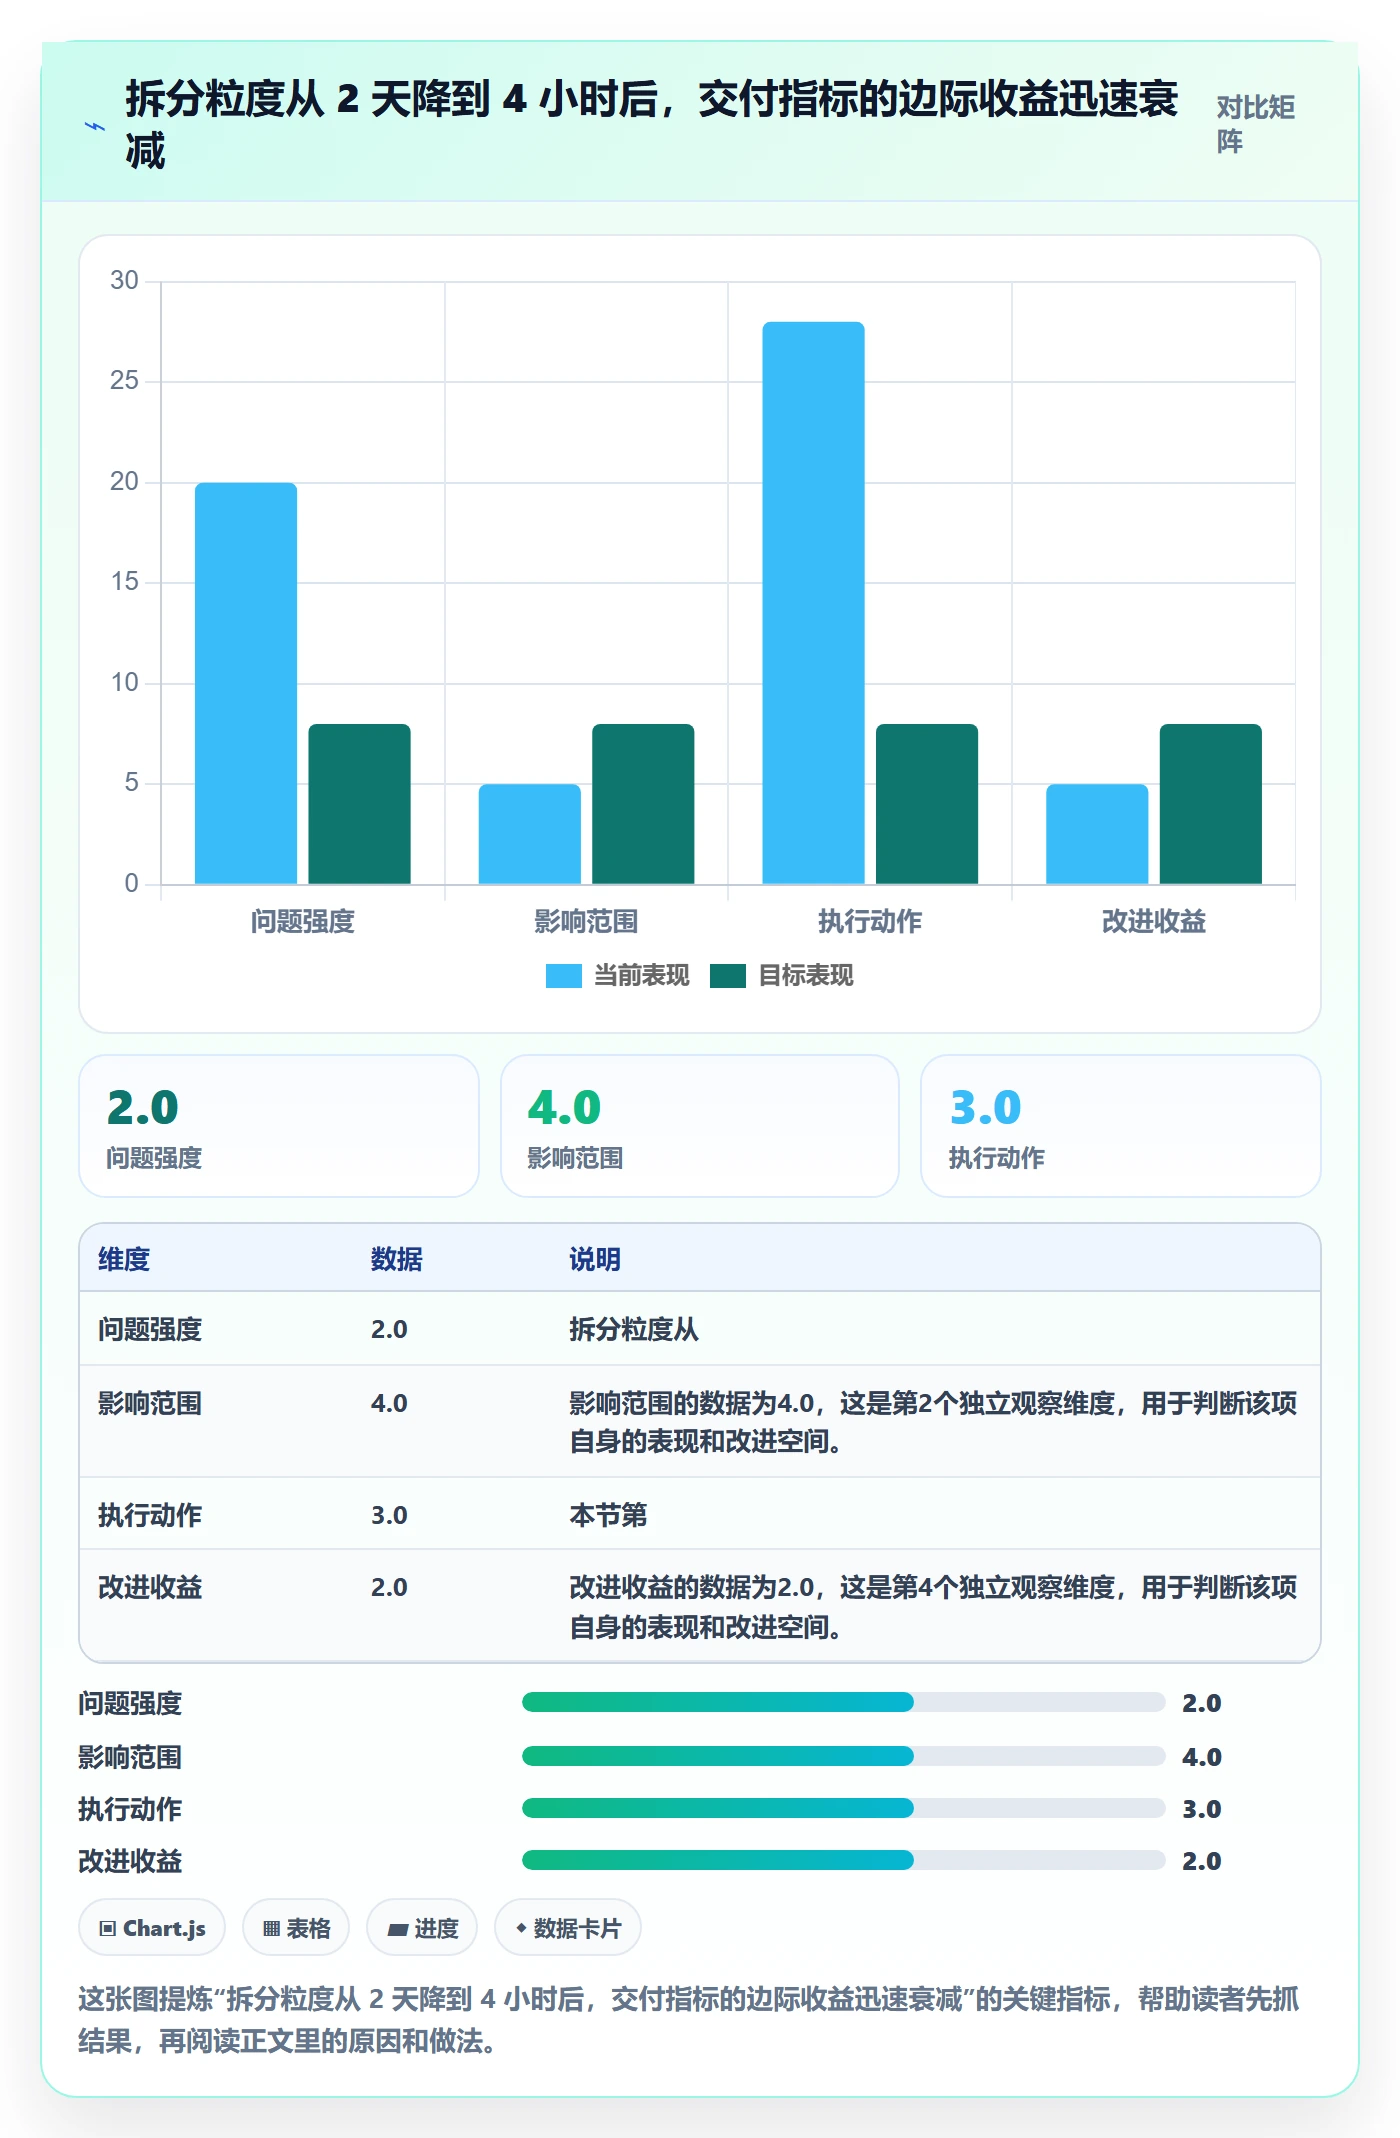This screenshot has width=1400, height=2138.
Task: Click the lightning bolt icon beside the title
Action: pos(94,126)
